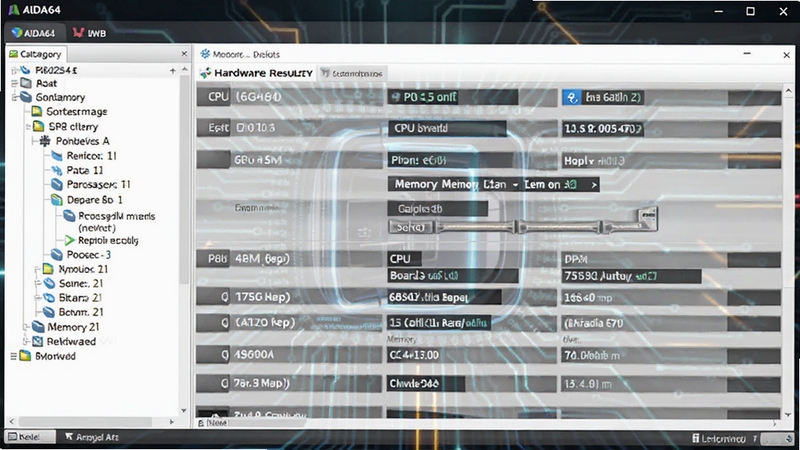Click the Sortesrmage folder icon
This screenshot has height=450, width=800.
tap(37, 111)
